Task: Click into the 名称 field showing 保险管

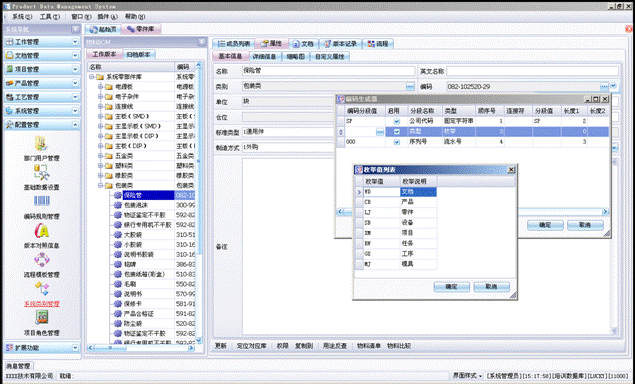Action: 328,71
